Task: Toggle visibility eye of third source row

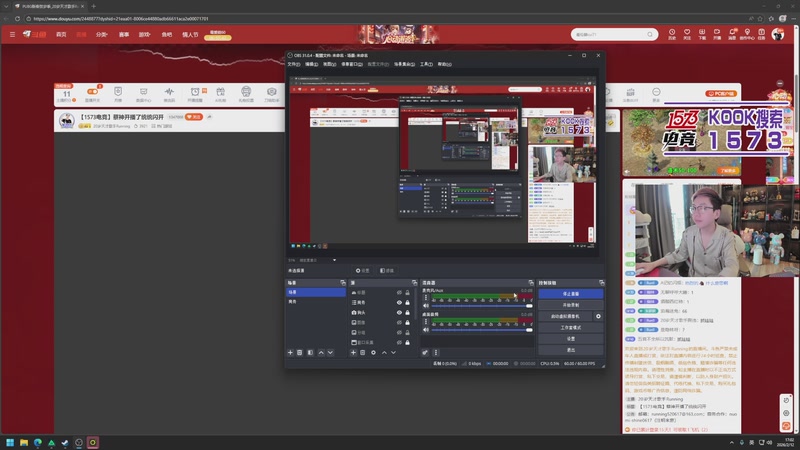Action: [399, 312]
